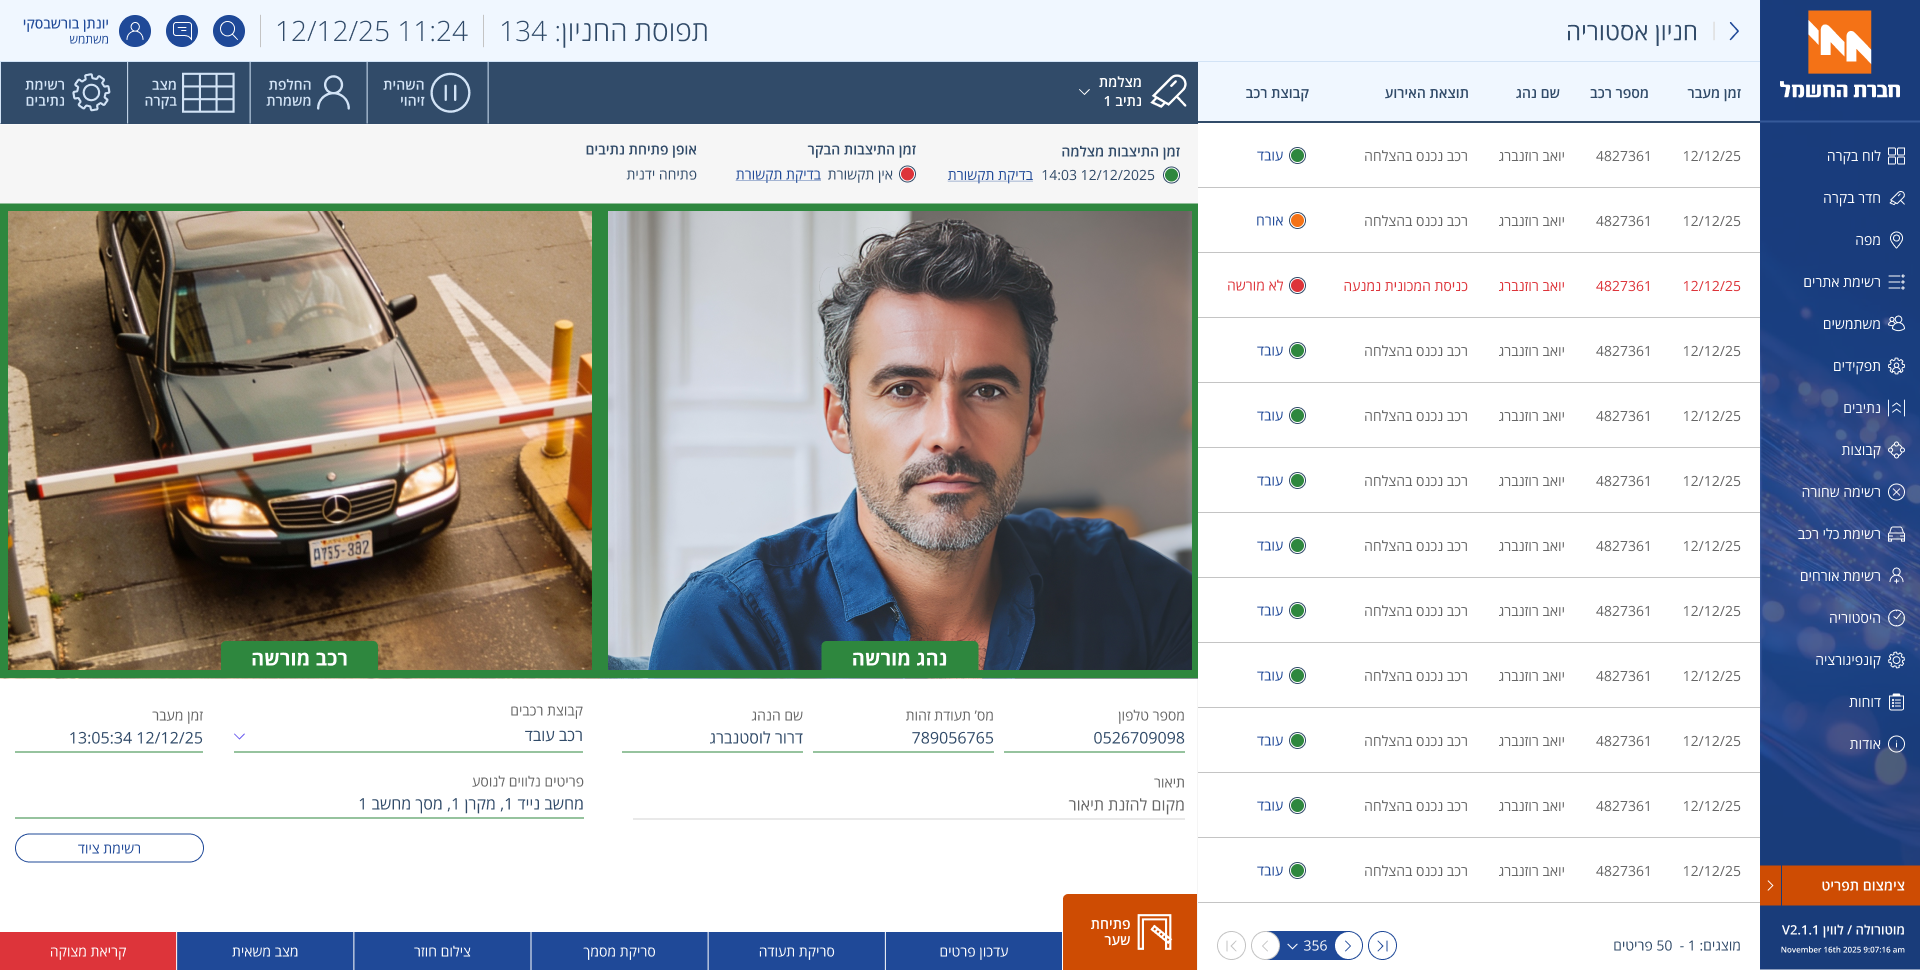Screen dimensions: 1920x970
Task: Open control mode (מצב בקרה) grid icon
Action: pos(189,93)
